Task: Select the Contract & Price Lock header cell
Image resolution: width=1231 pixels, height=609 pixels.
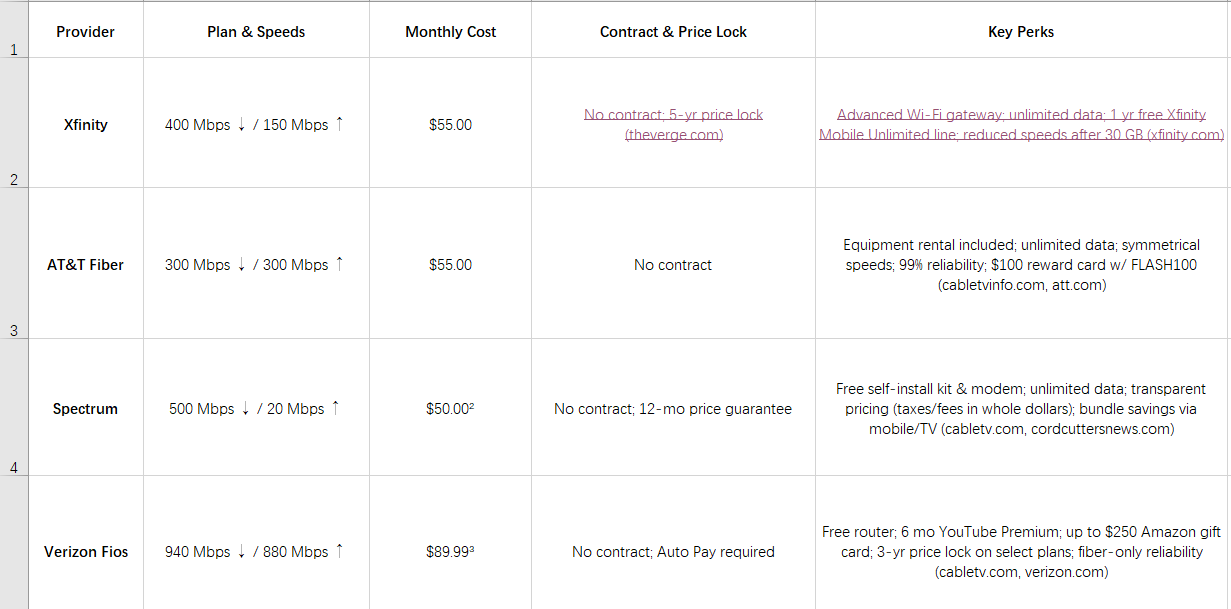Action: point(673,29)
